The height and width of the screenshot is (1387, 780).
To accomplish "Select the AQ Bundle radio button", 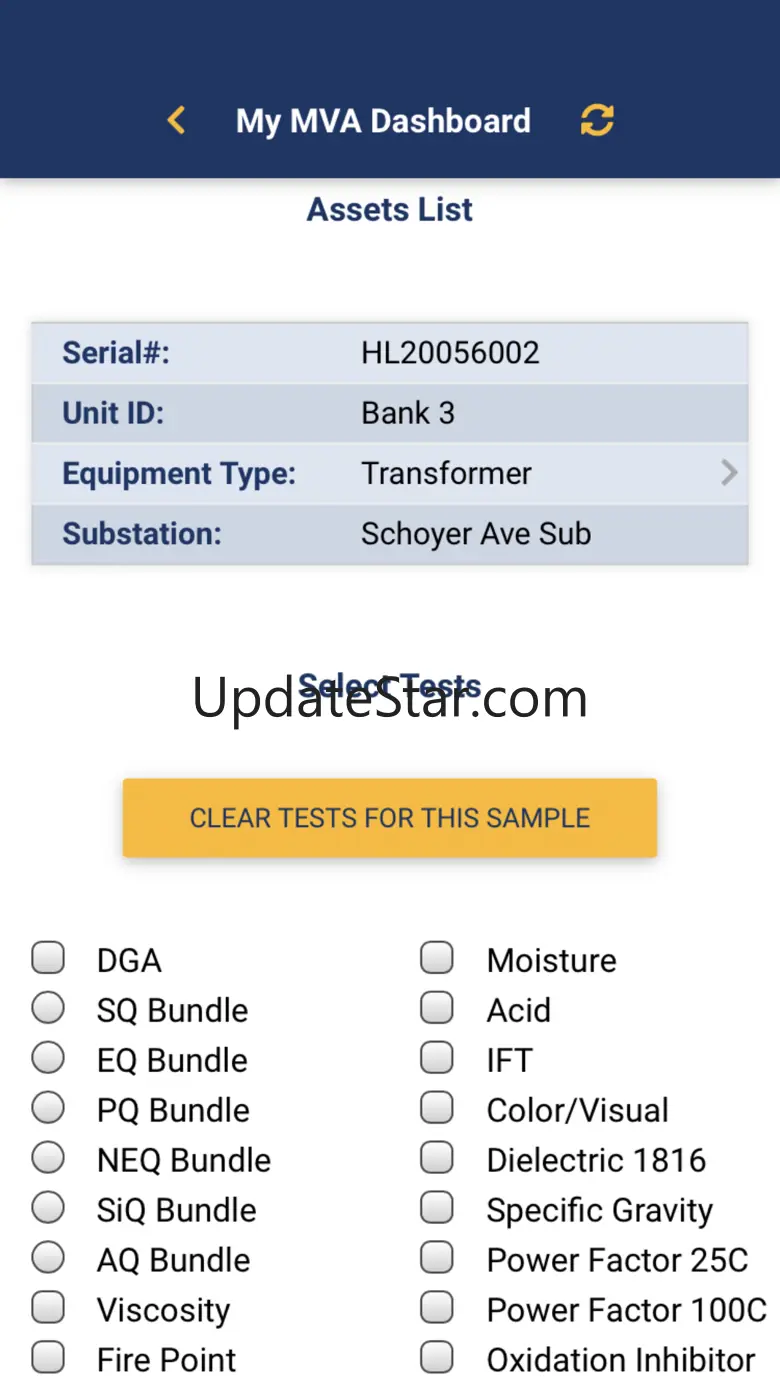I will point(48,1258).
